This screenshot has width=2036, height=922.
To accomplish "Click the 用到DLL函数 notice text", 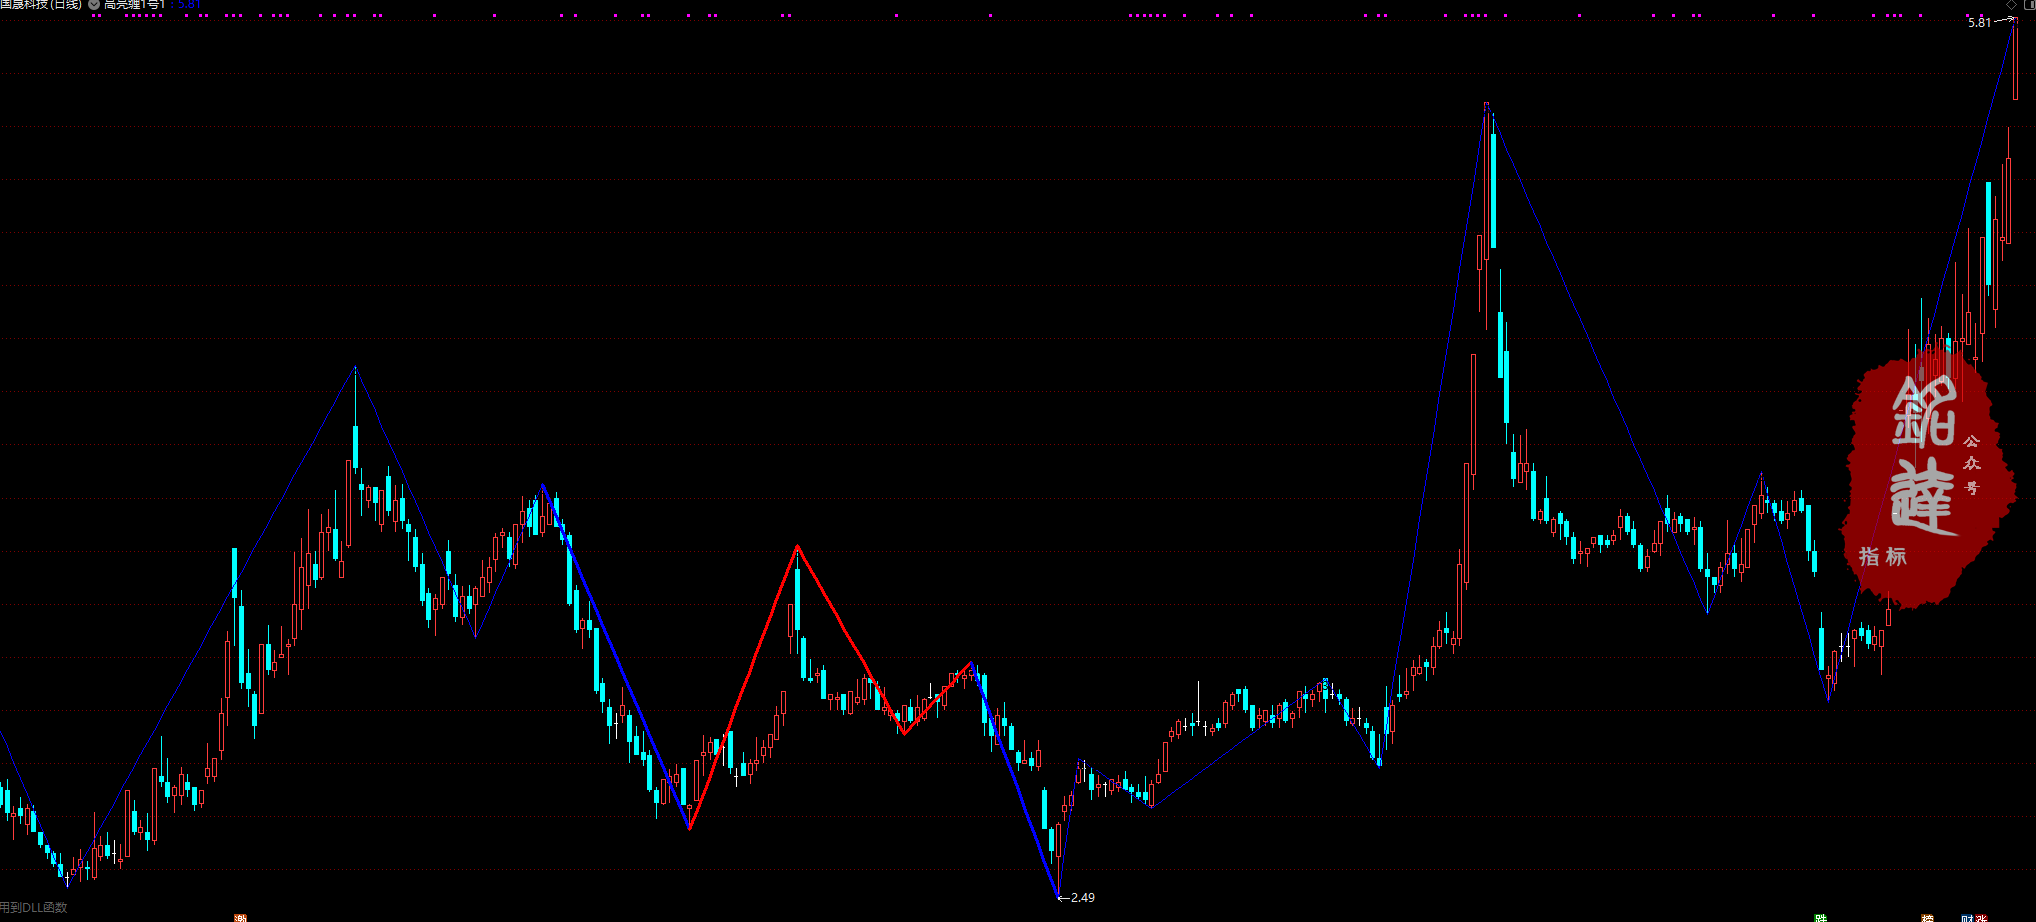I will (x=34, y=907).
